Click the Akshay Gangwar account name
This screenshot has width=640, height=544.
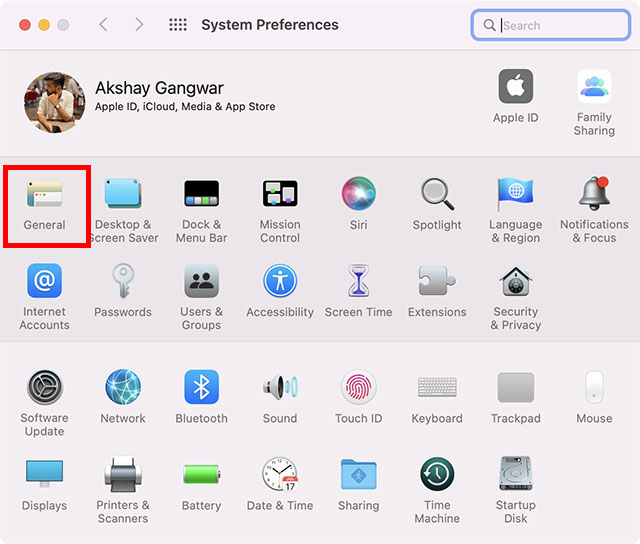tap(159, 88)
